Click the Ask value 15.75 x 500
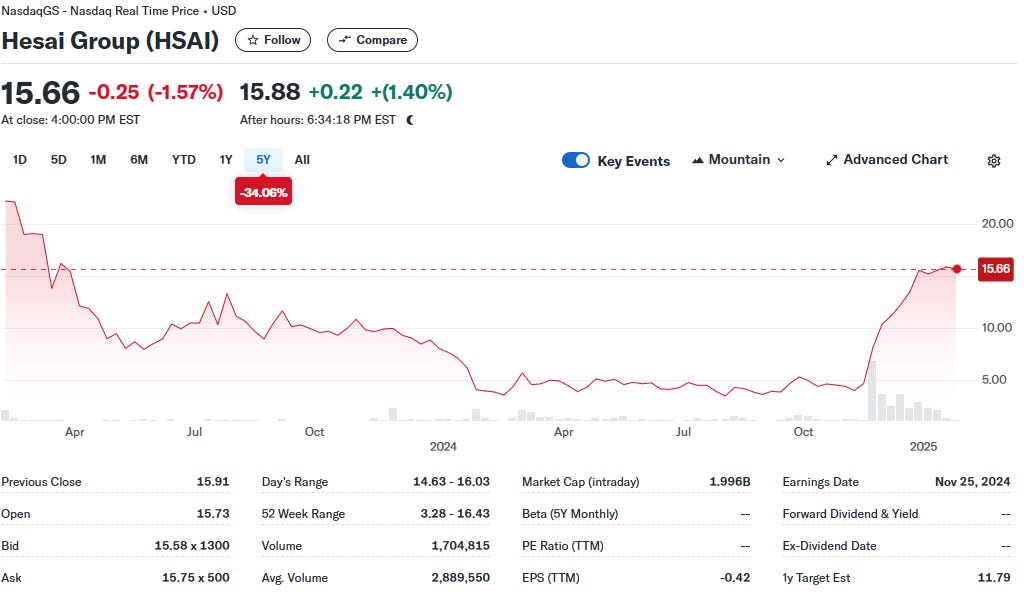The image size is (1029, 600). [196, 578]
